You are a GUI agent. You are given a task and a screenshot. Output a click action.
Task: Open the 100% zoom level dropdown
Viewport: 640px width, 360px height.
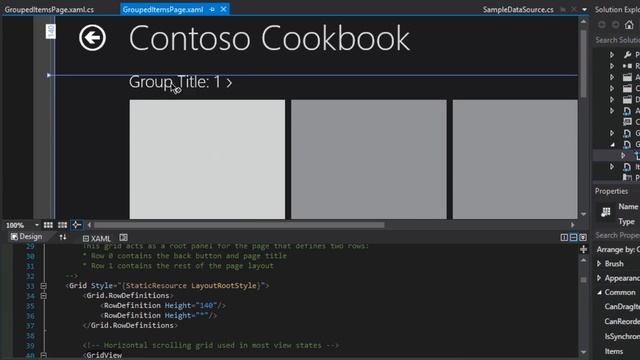37,225
